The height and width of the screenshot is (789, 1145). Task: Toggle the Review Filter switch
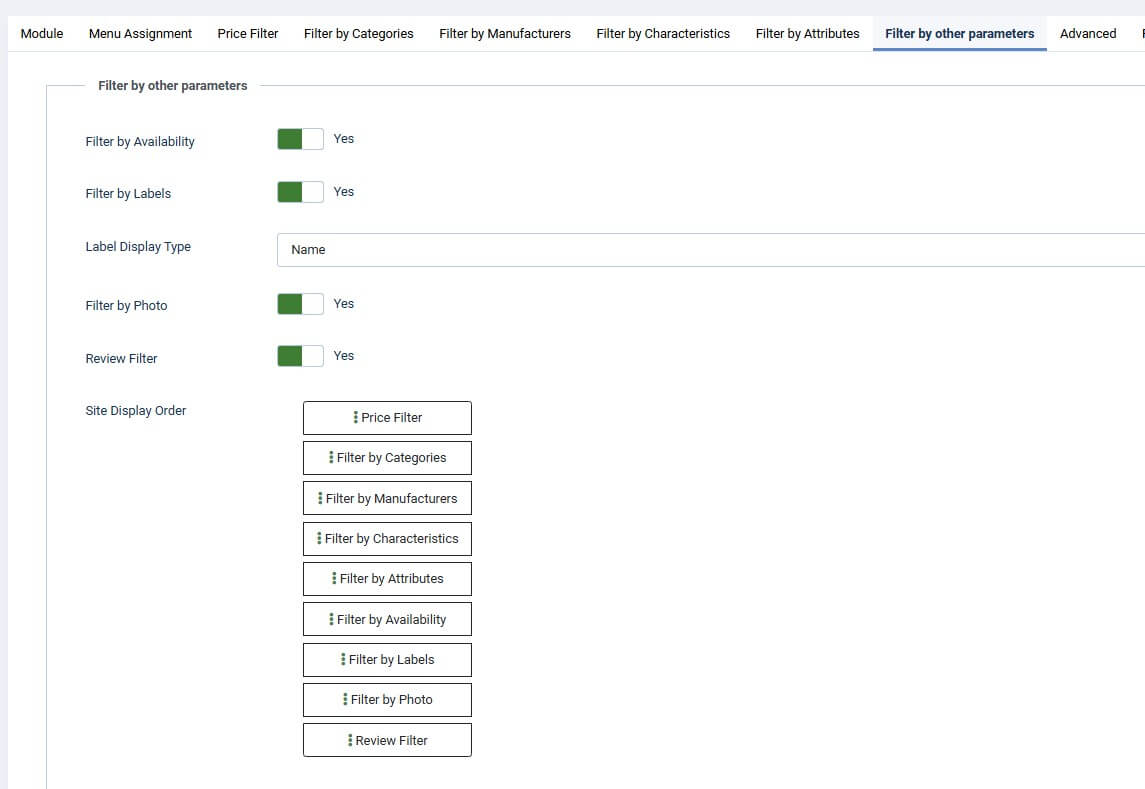300,356
